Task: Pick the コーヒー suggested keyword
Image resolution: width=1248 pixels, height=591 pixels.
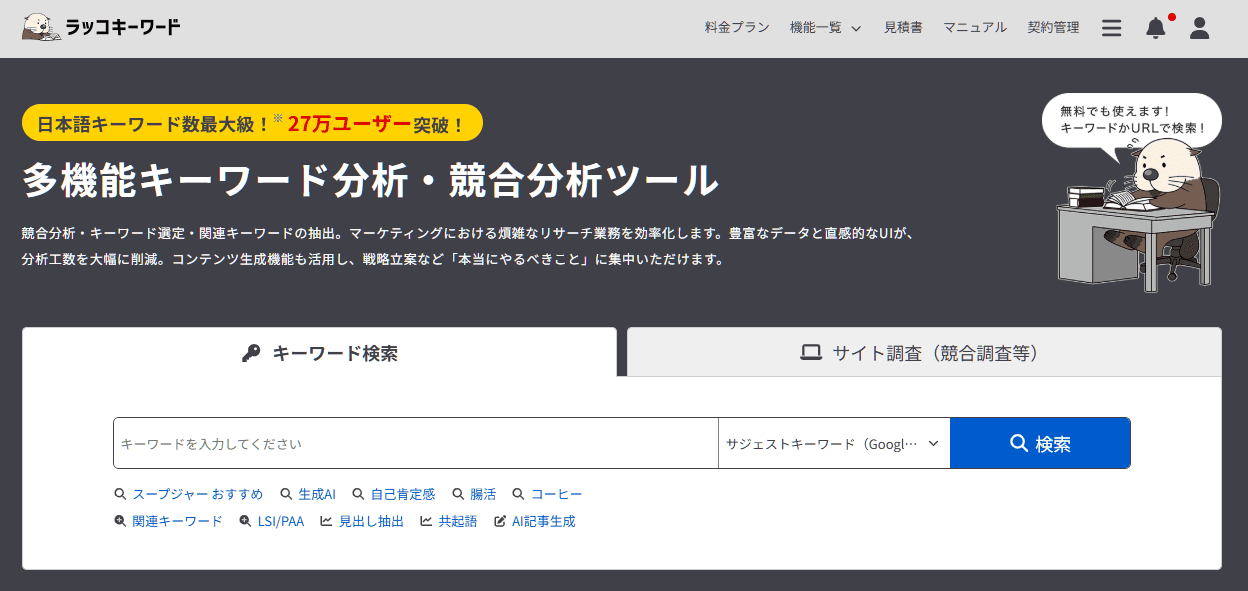Action: click(x=555, y=494)
